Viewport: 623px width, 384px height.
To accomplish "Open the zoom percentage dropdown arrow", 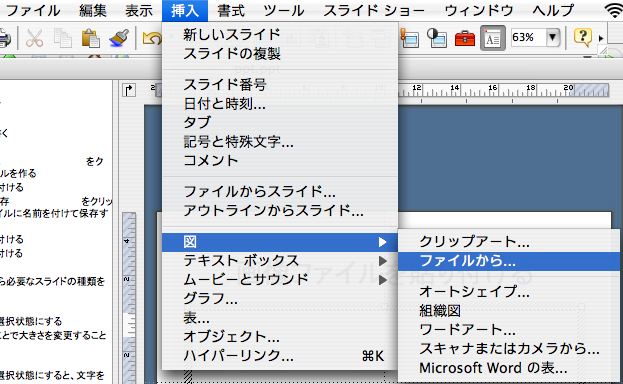I will click(552, 37).
